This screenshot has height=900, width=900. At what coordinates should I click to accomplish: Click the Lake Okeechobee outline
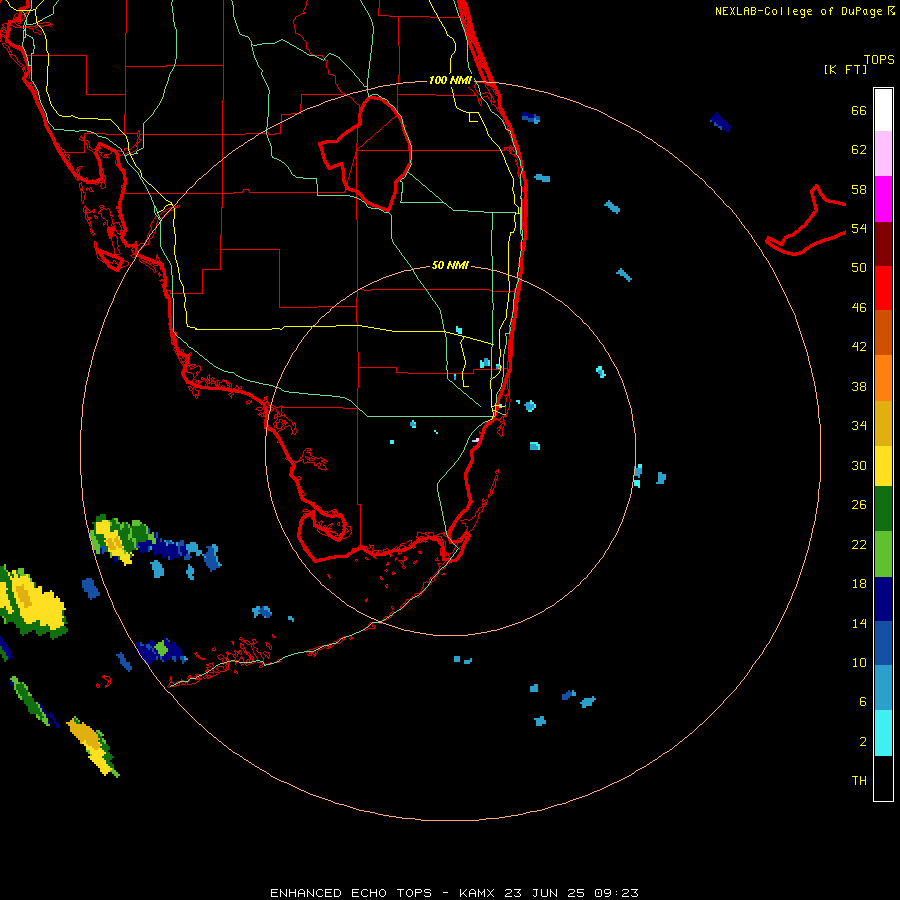365,154
